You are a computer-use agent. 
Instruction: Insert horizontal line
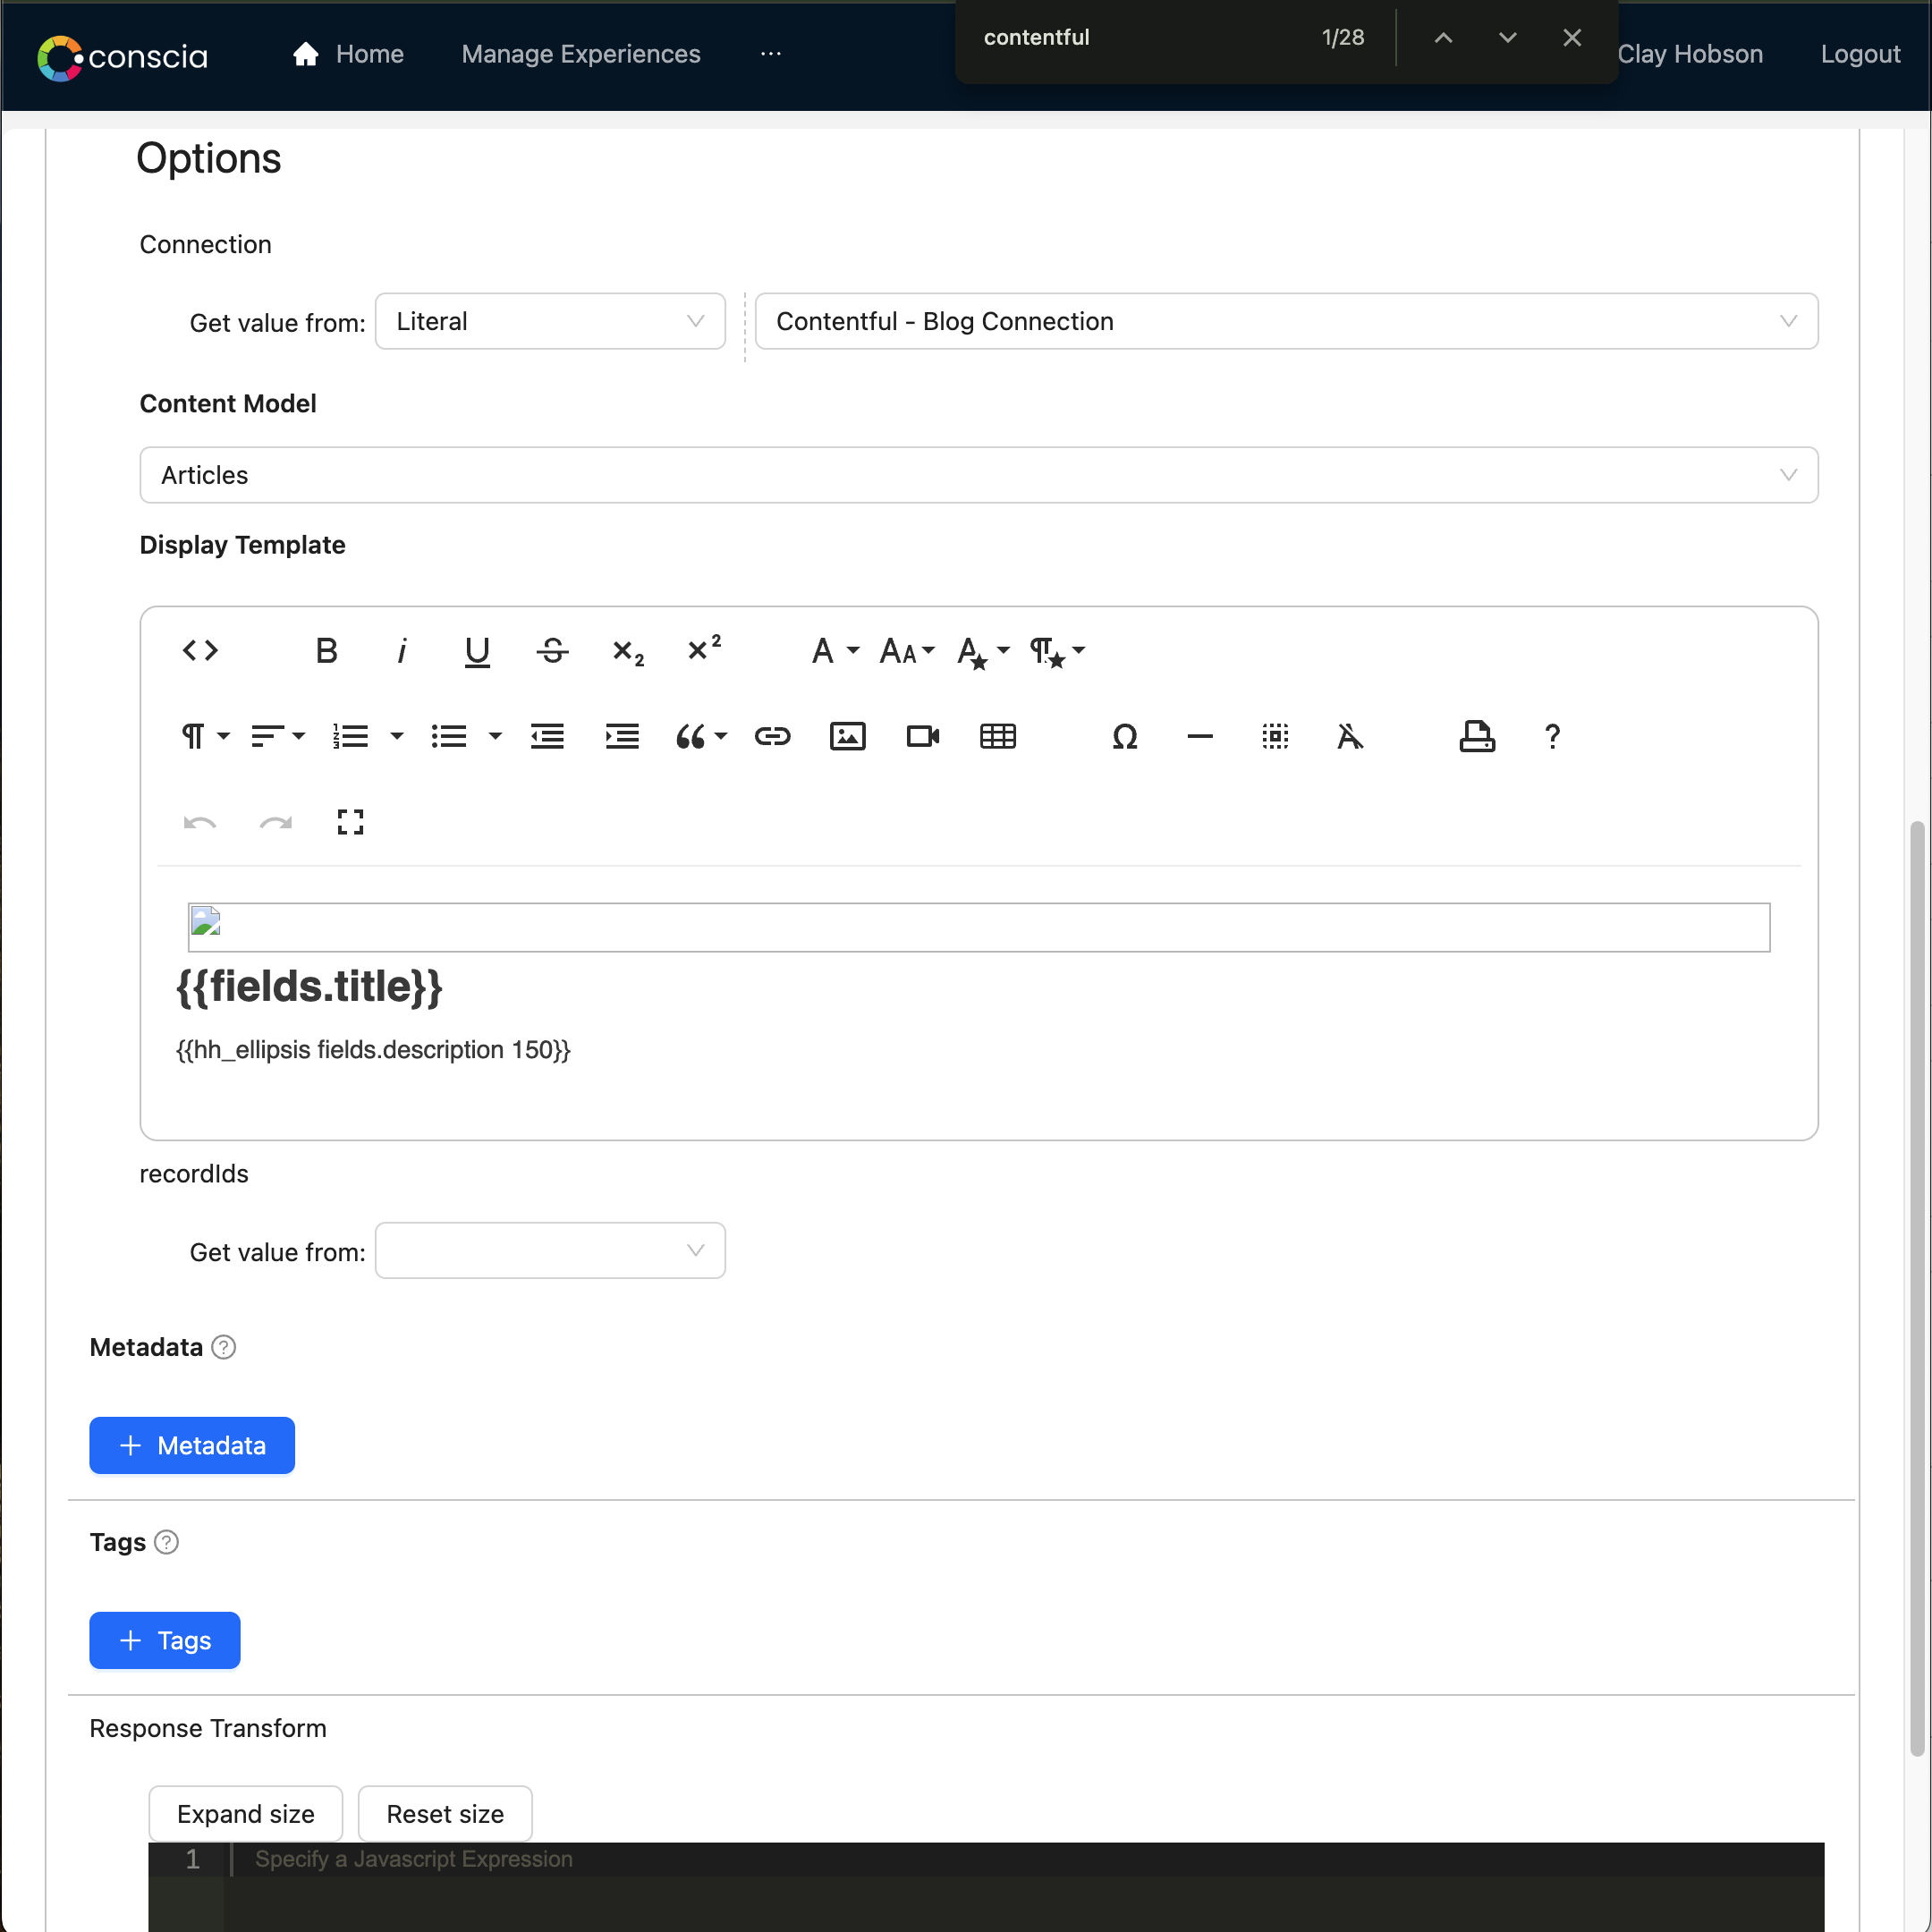tap(1200, 737)
